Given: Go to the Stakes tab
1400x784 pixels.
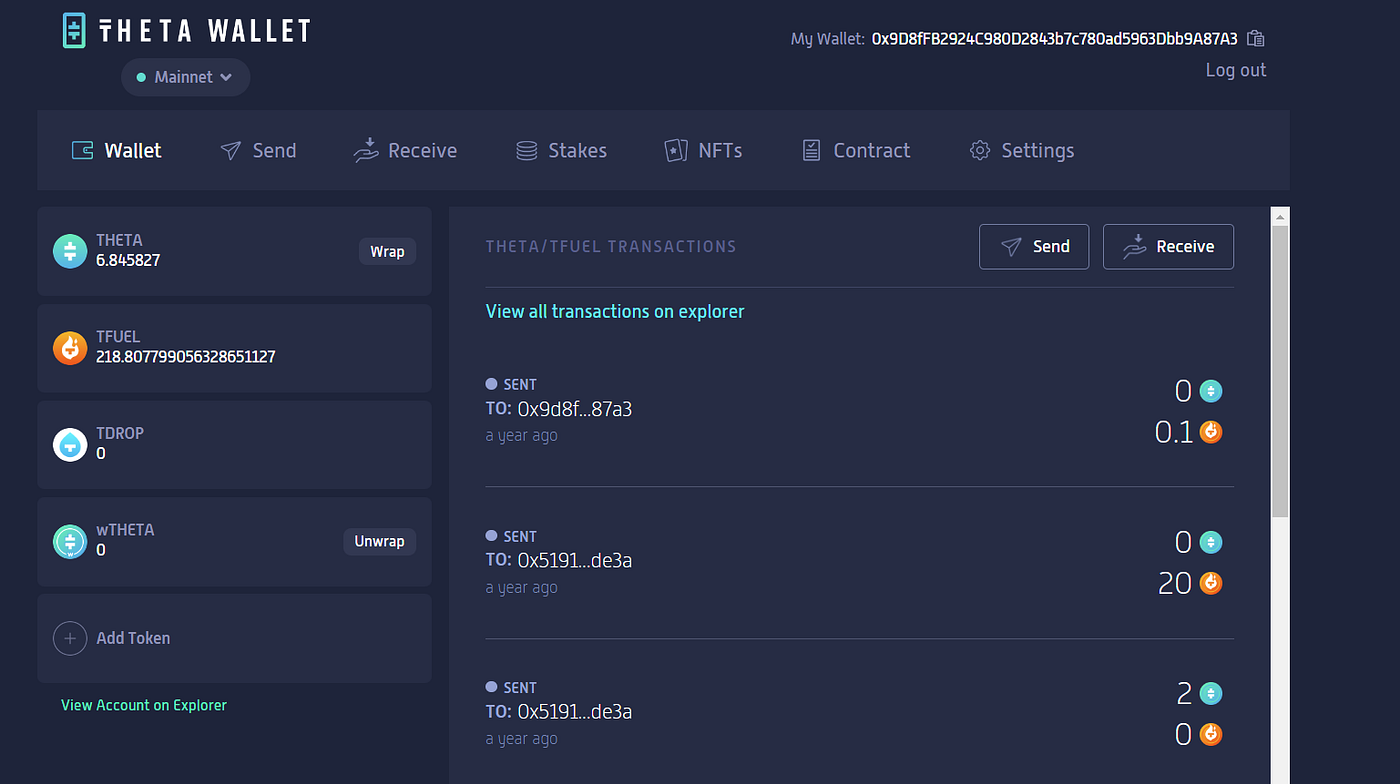Looking at the screenshot, I should pyautogui.click(x=561, y=150).
